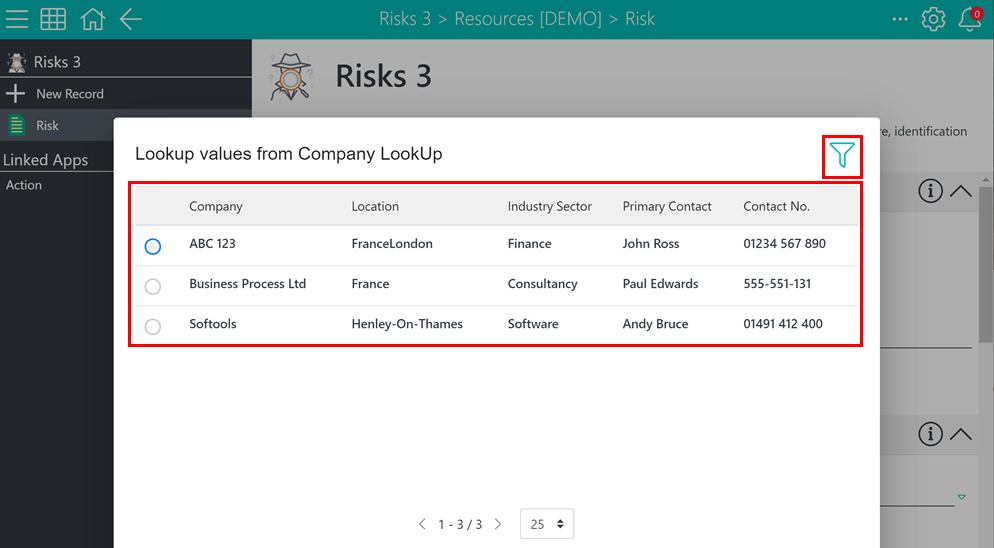
Task: Collapse the upper section chevron
Action: pyautogui.click(x=961, y=191)
